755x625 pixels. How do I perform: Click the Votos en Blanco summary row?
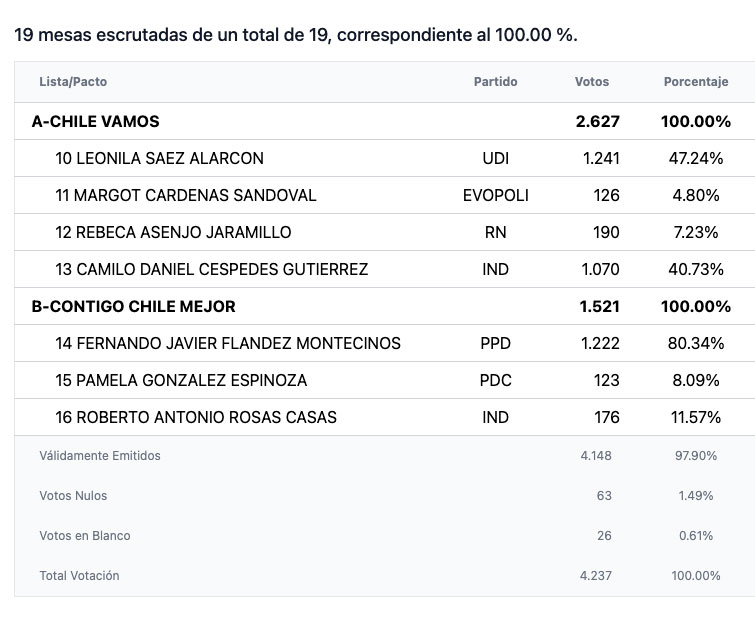pos(385,535)
